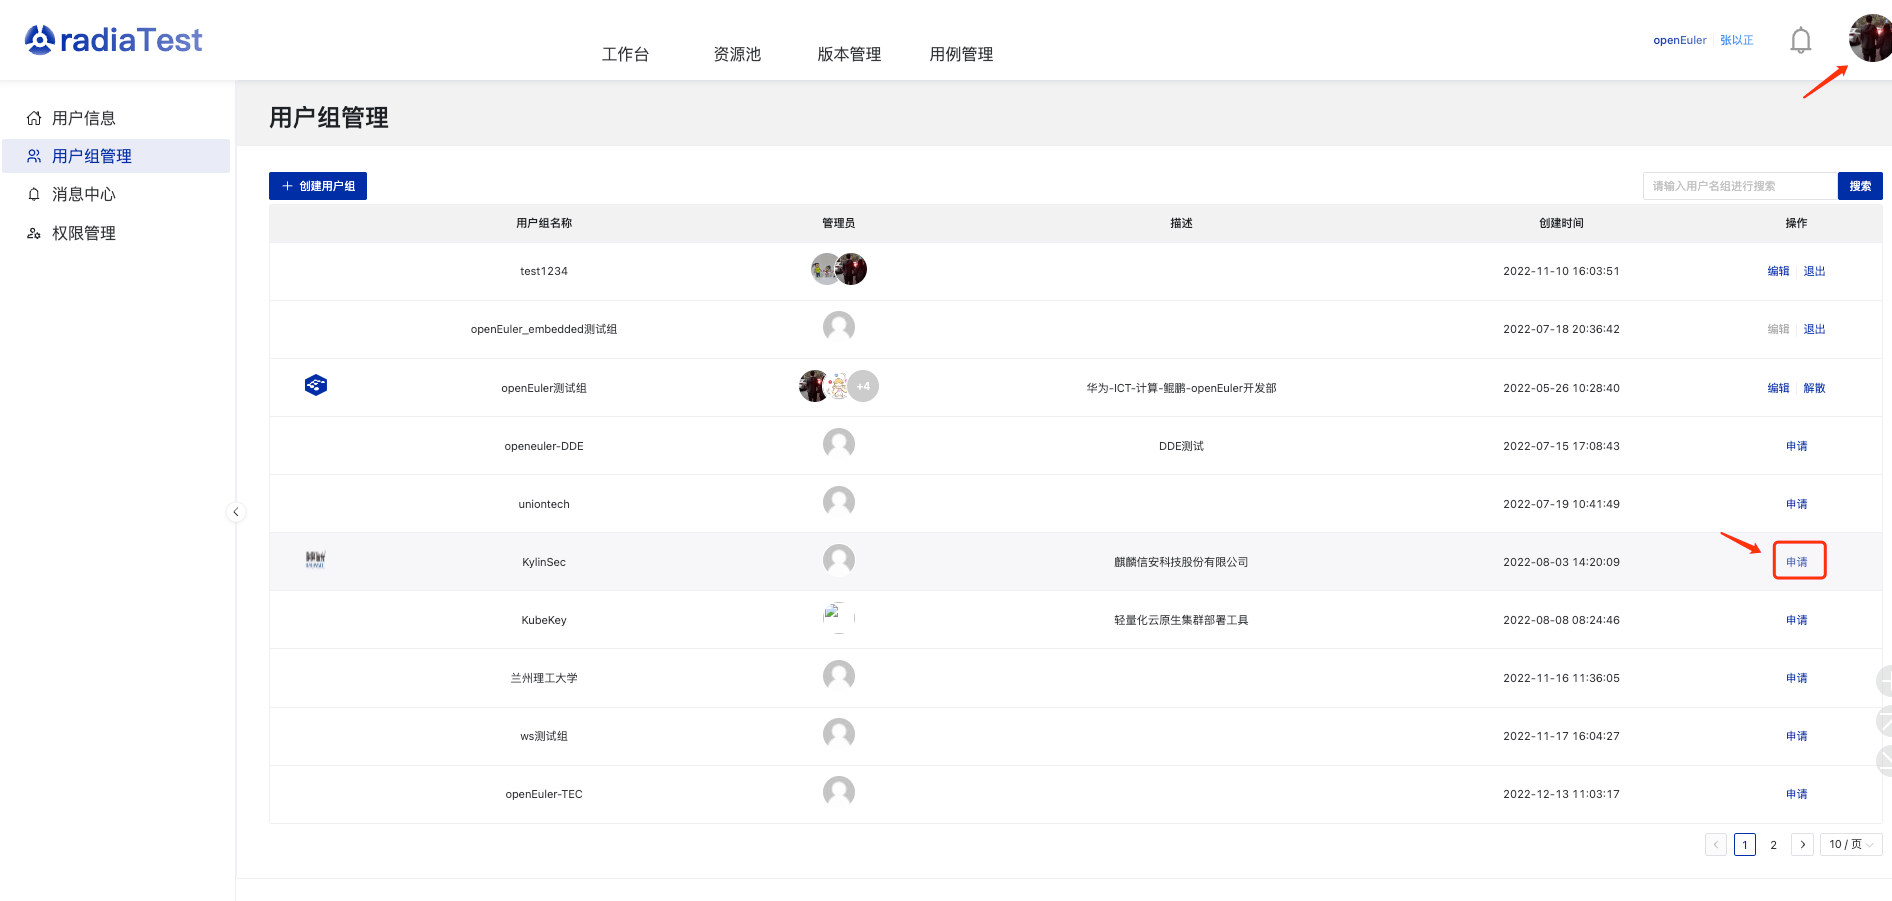Open the notification bell
This screenshot has width=1892, height=901.
coord(1800,41)
